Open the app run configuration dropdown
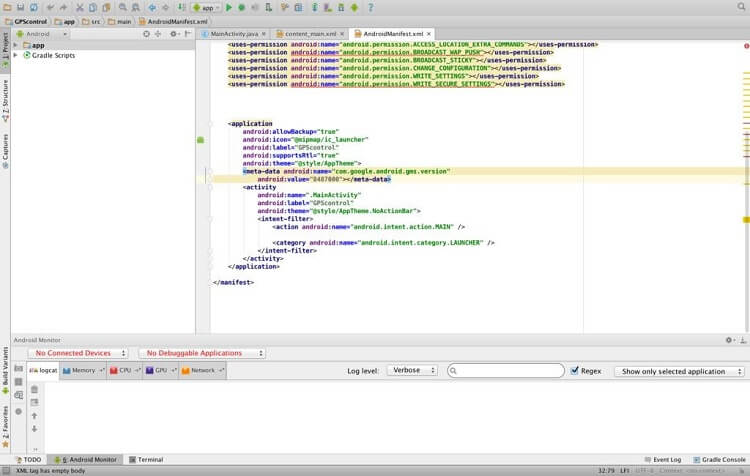Image resolution: width=750 pixels, height=476 pixels. pyautogui.click(x=206, y=8)
